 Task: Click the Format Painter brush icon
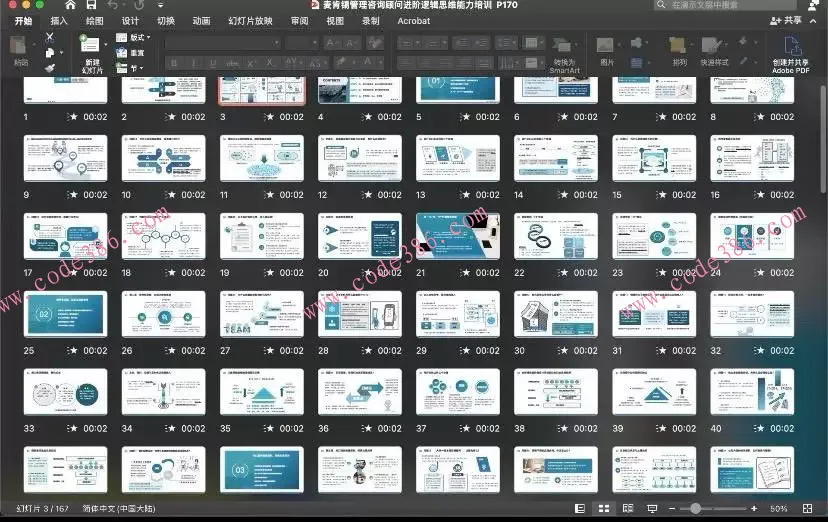(x=50, y=68)
